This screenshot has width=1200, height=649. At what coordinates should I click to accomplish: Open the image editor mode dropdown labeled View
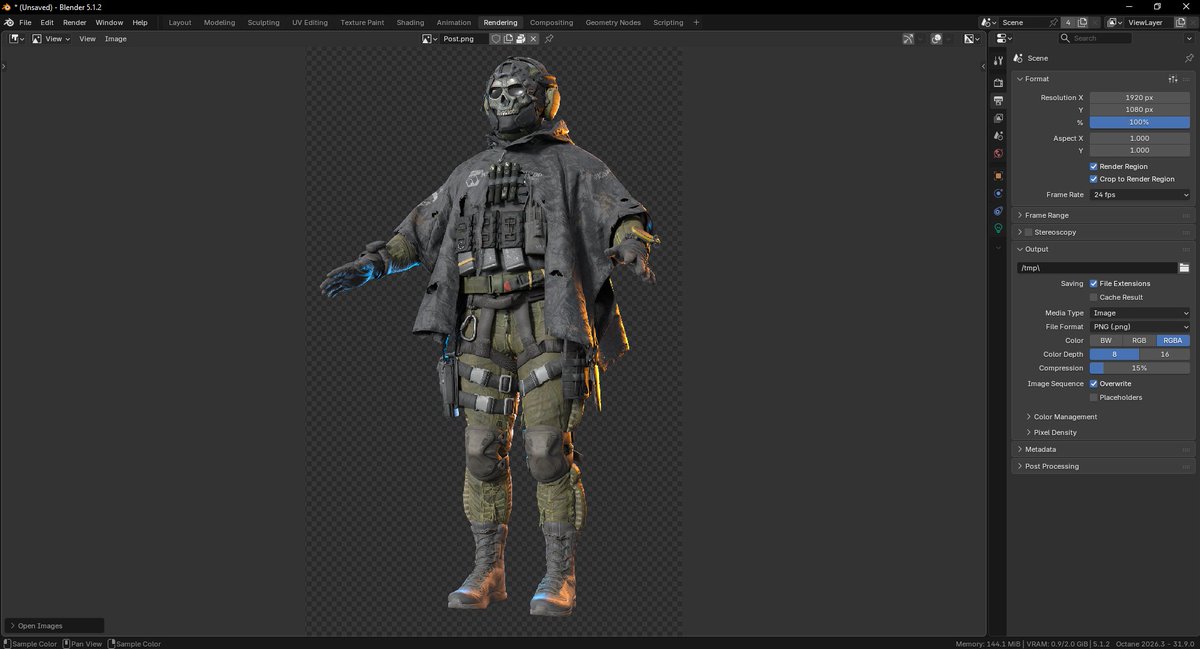pos(51,38)
